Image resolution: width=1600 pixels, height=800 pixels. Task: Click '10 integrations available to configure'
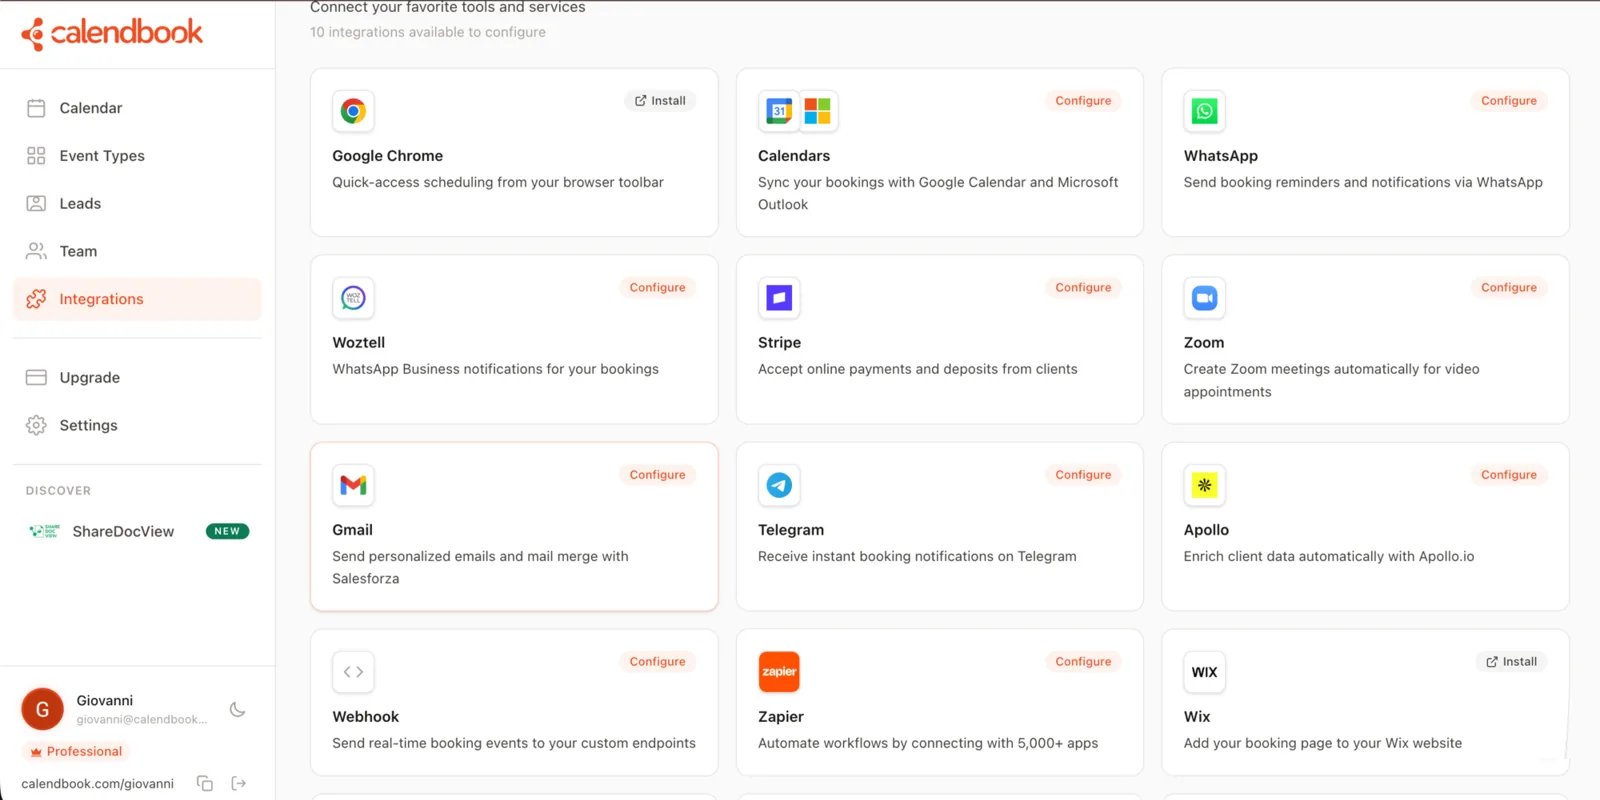coord(428,32)
